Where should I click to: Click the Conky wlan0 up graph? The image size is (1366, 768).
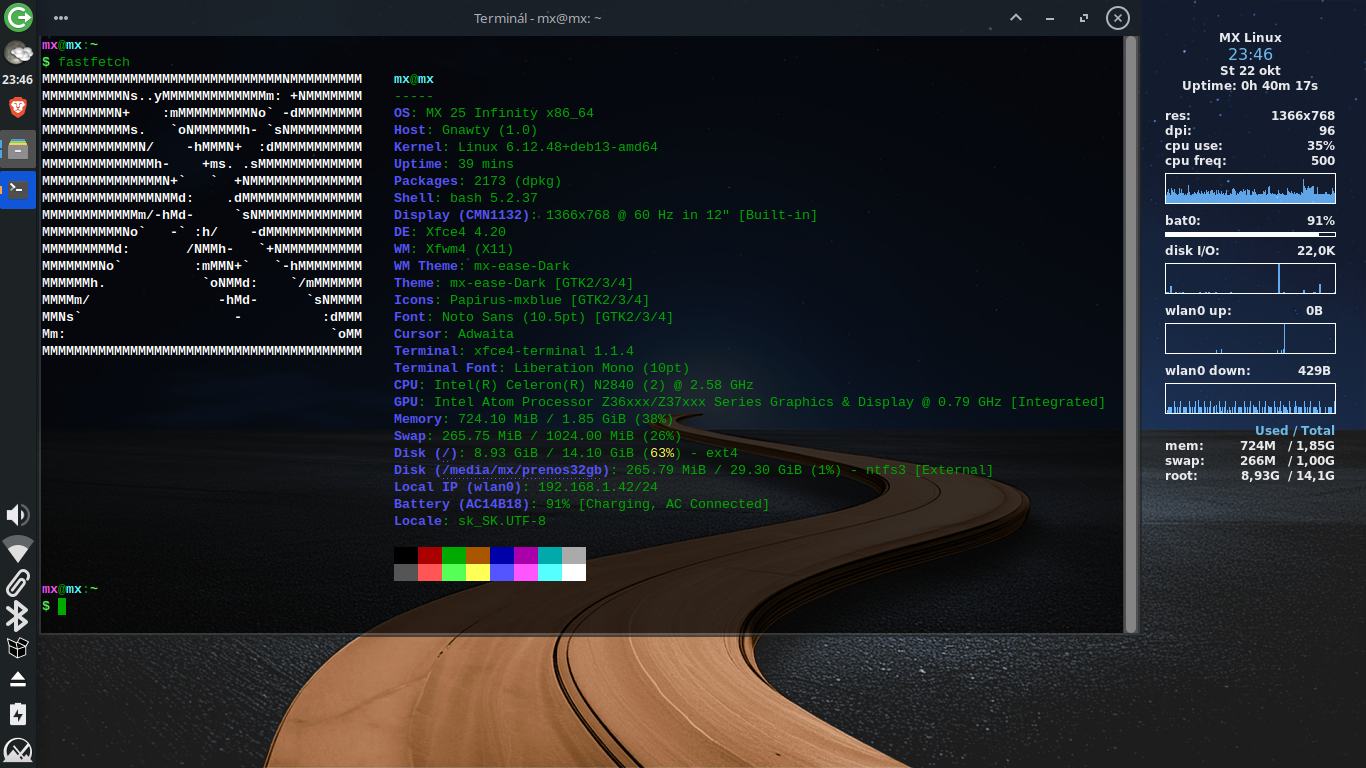[x=1250, y=338]
